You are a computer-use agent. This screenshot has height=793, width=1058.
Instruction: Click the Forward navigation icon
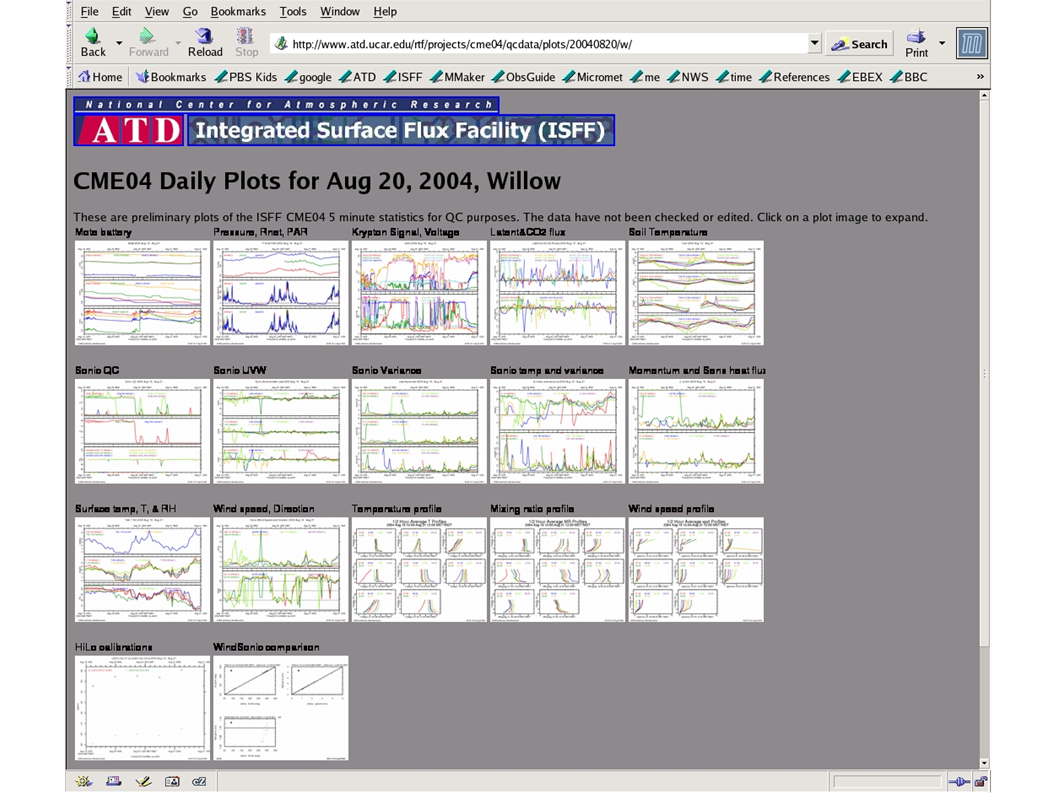147,35
